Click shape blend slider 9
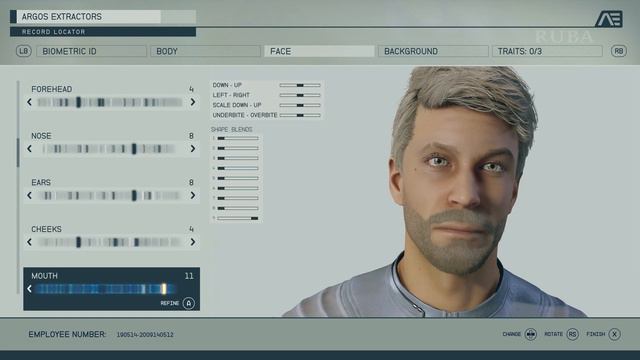Image resolution: width=640 pixels, height=360 pixels. click(238, 218)
